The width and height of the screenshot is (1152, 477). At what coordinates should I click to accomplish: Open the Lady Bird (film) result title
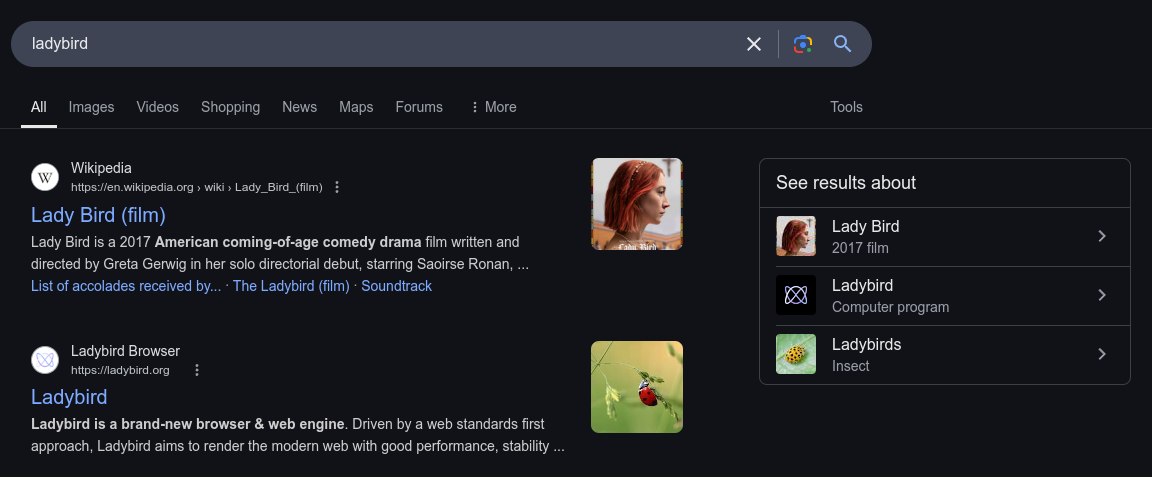coord(98,215)
